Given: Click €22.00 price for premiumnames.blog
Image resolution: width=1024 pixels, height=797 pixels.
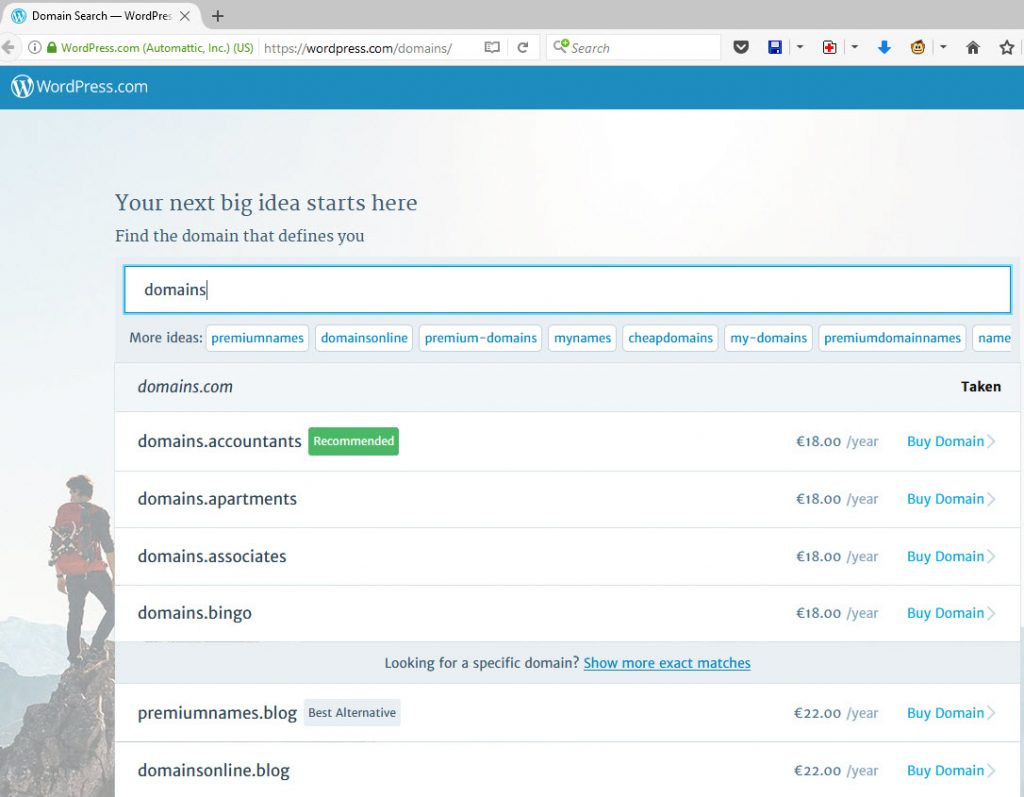Looking at the screenshot, I should click(817, 713).
